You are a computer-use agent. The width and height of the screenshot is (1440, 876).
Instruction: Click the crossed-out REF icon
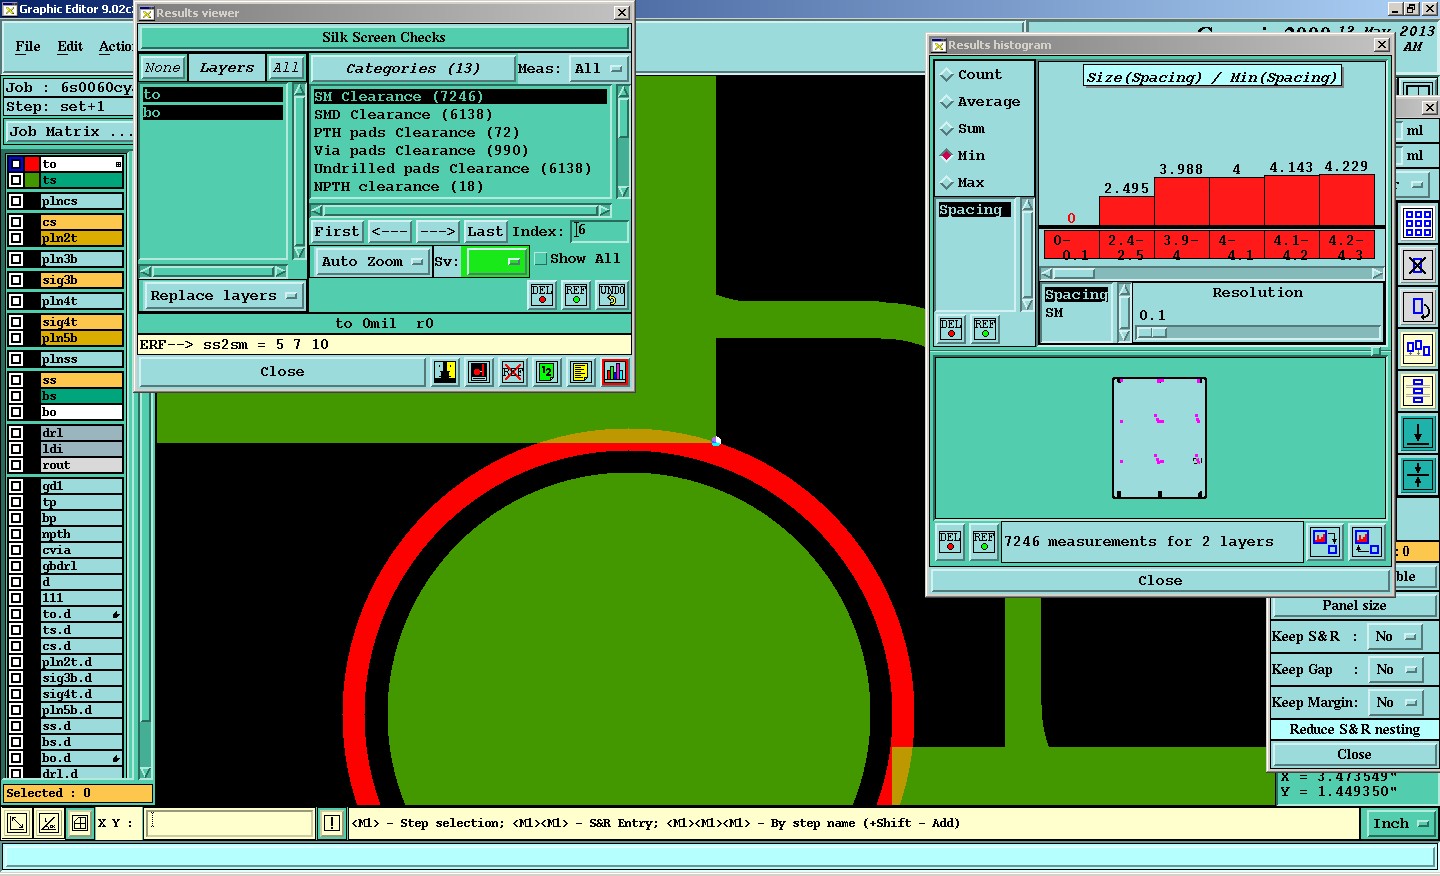click(512, 372)
